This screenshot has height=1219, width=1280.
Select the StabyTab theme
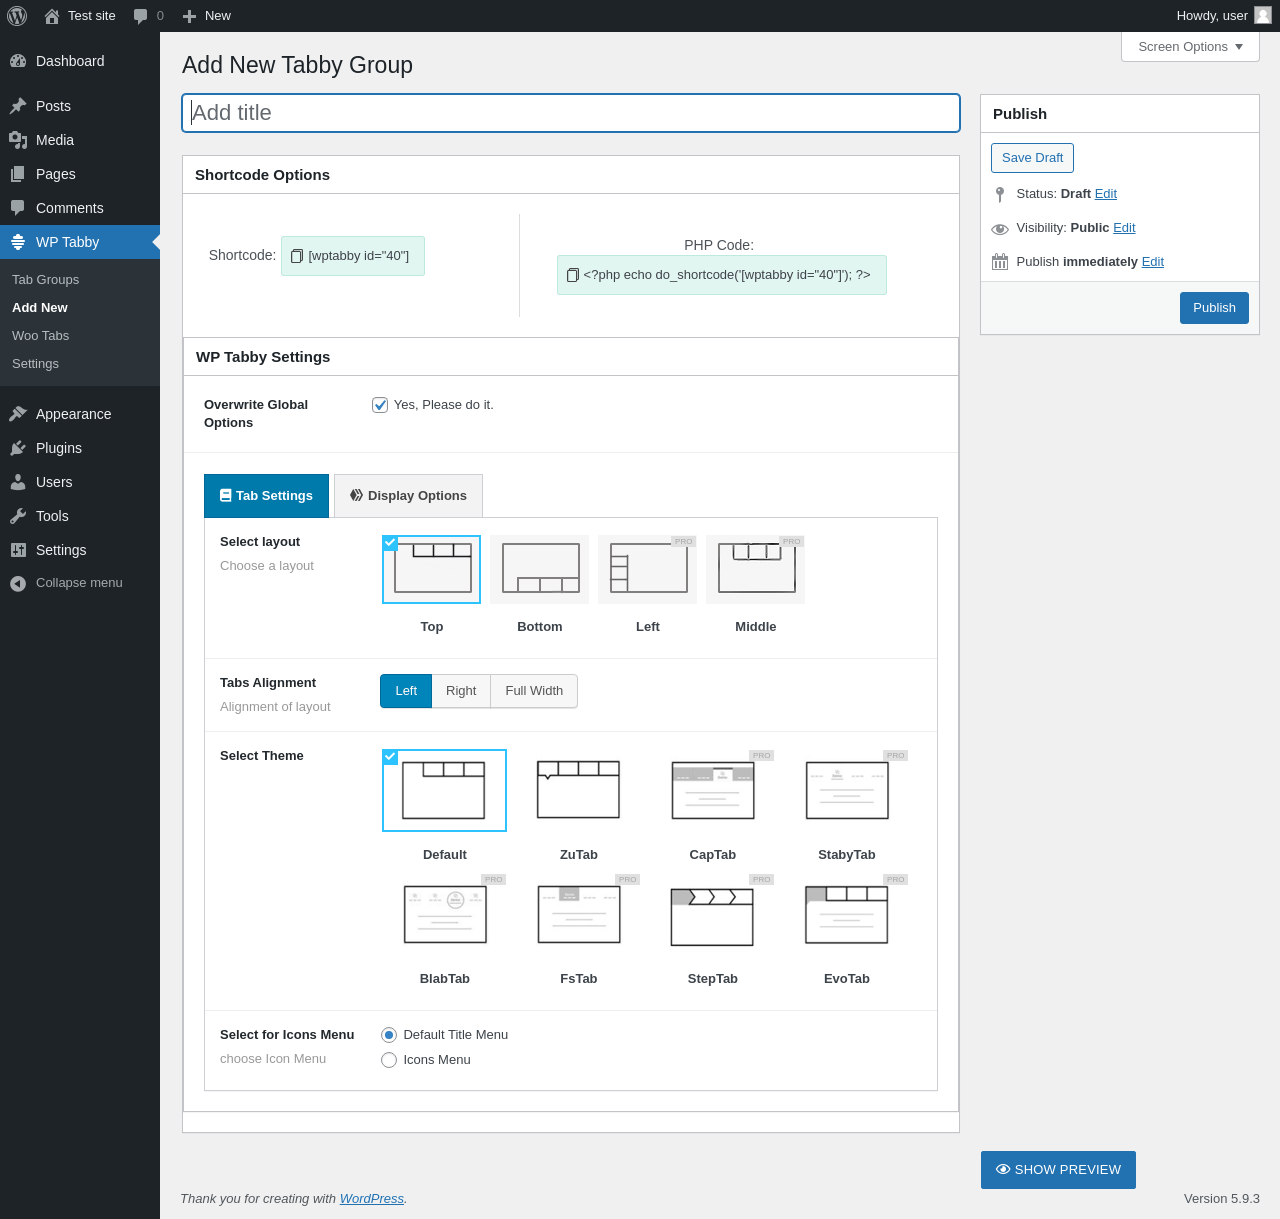[847, 790]
